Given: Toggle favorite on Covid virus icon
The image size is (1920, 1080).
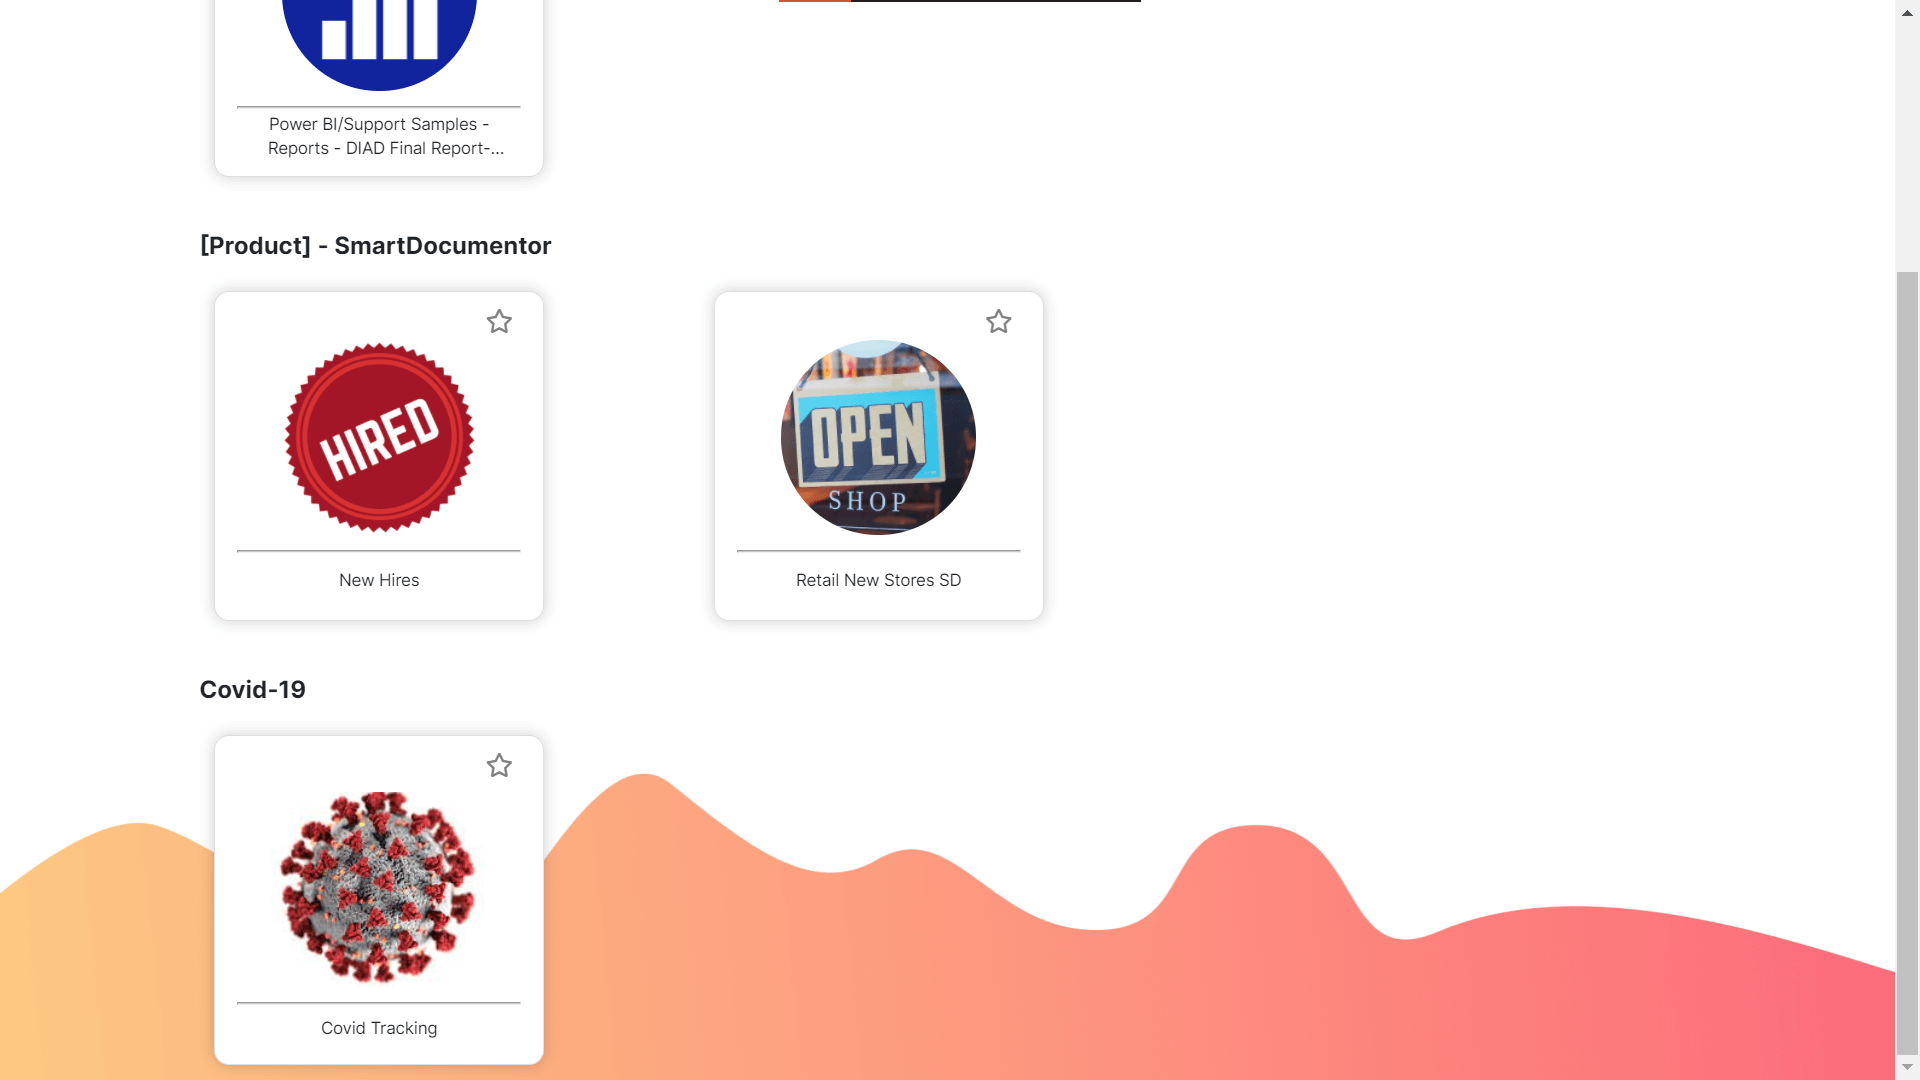Looking at the screenshot, I should pos(501,766).
